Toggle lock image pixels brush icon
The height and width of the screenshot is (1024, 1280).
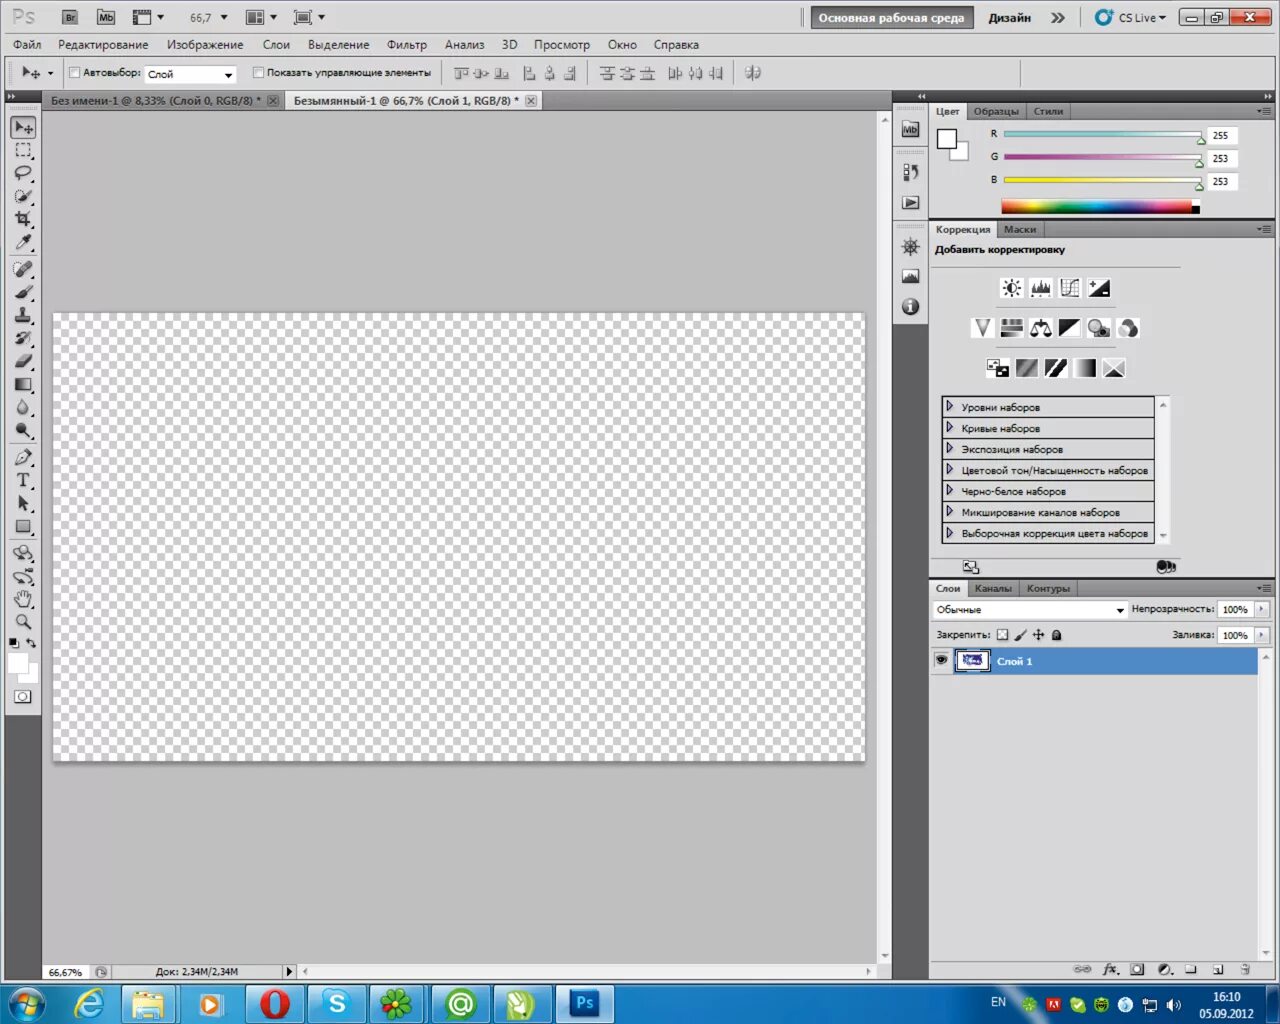[1020, 635]
